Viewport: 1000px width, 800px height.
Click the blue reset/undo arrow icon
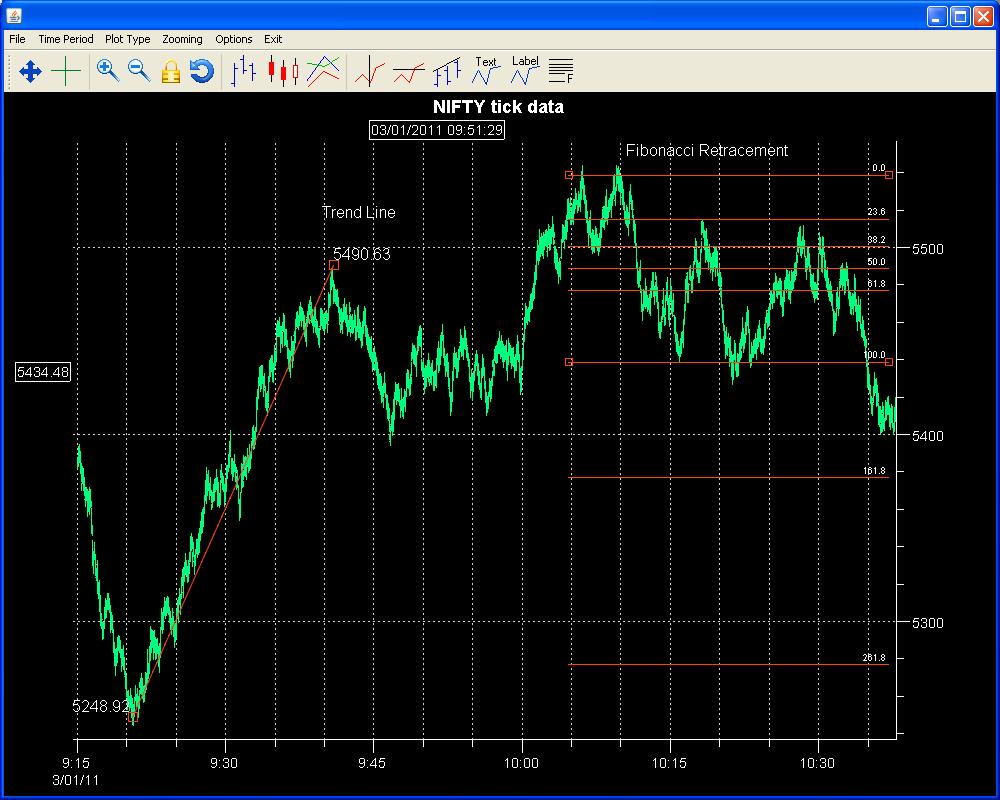[x=202, y=71]
